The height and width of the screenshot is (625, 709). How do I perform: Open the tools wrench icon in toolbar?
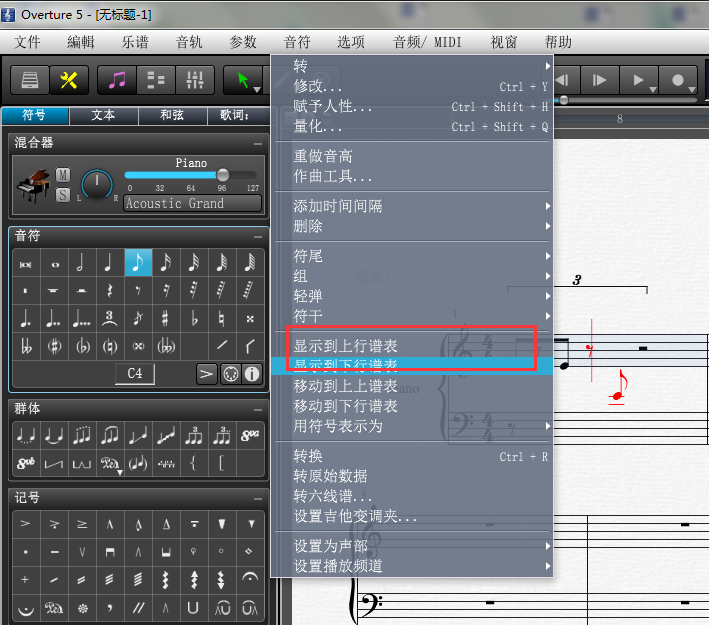69,80
